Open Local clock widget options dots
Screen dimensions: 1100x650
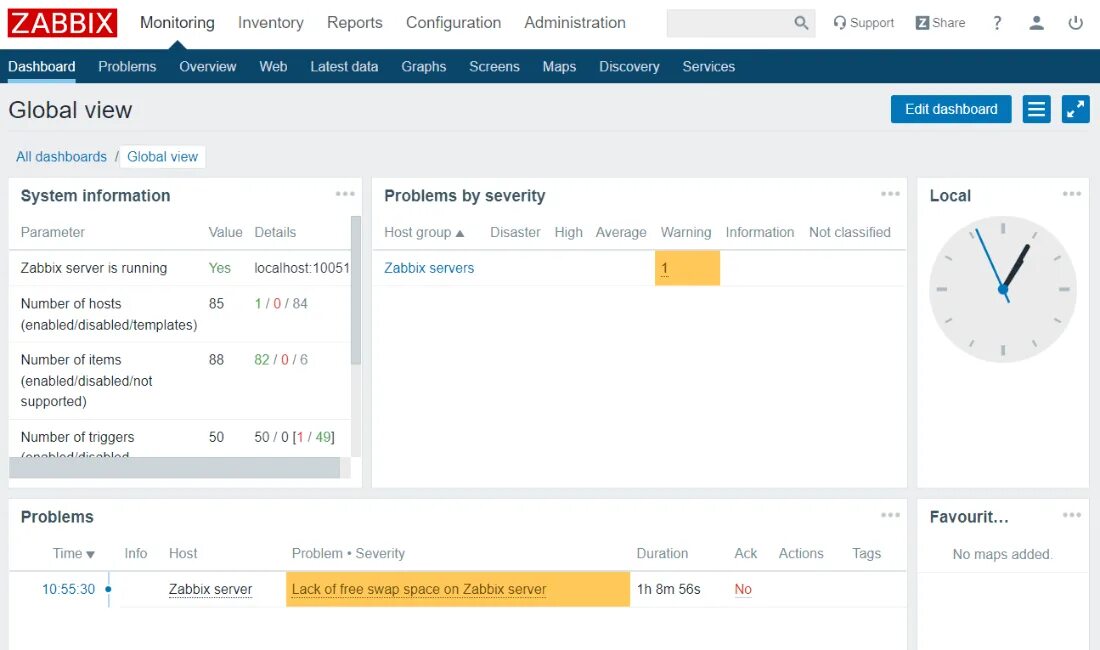[x=1072, y=194]
